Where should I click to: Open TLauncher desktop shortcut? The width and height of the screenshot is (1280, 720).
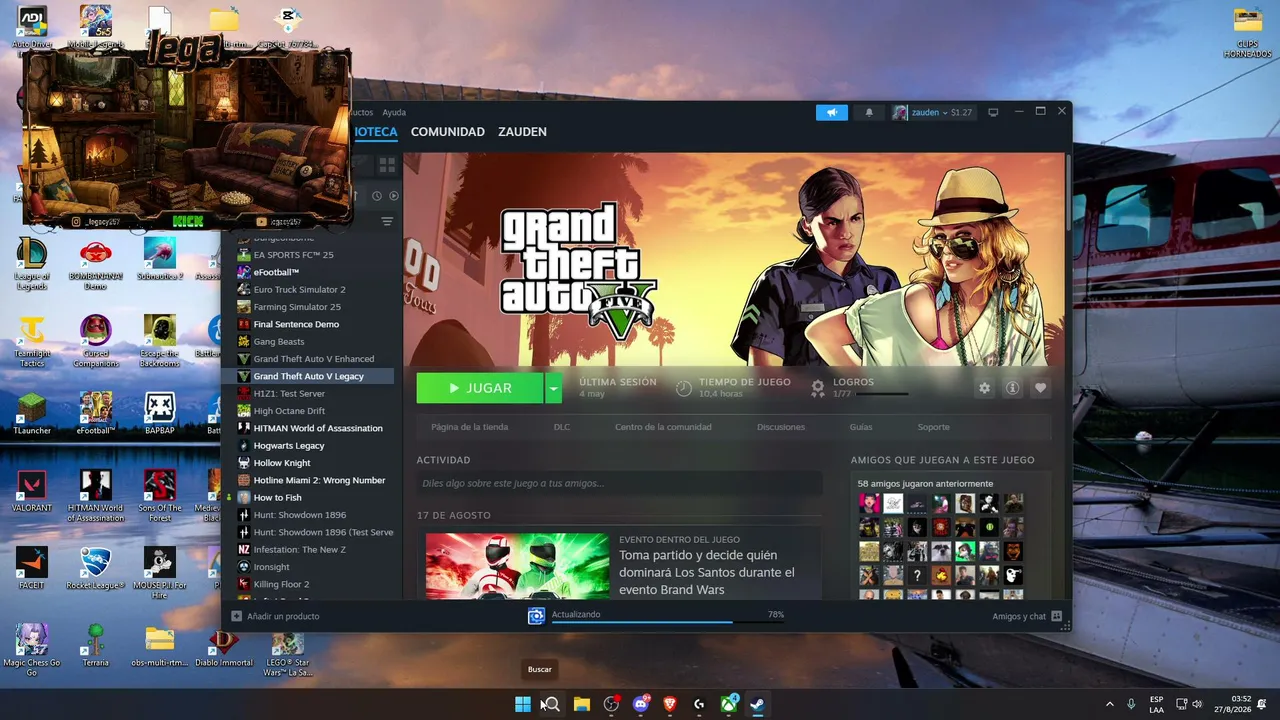pos(32,413)
